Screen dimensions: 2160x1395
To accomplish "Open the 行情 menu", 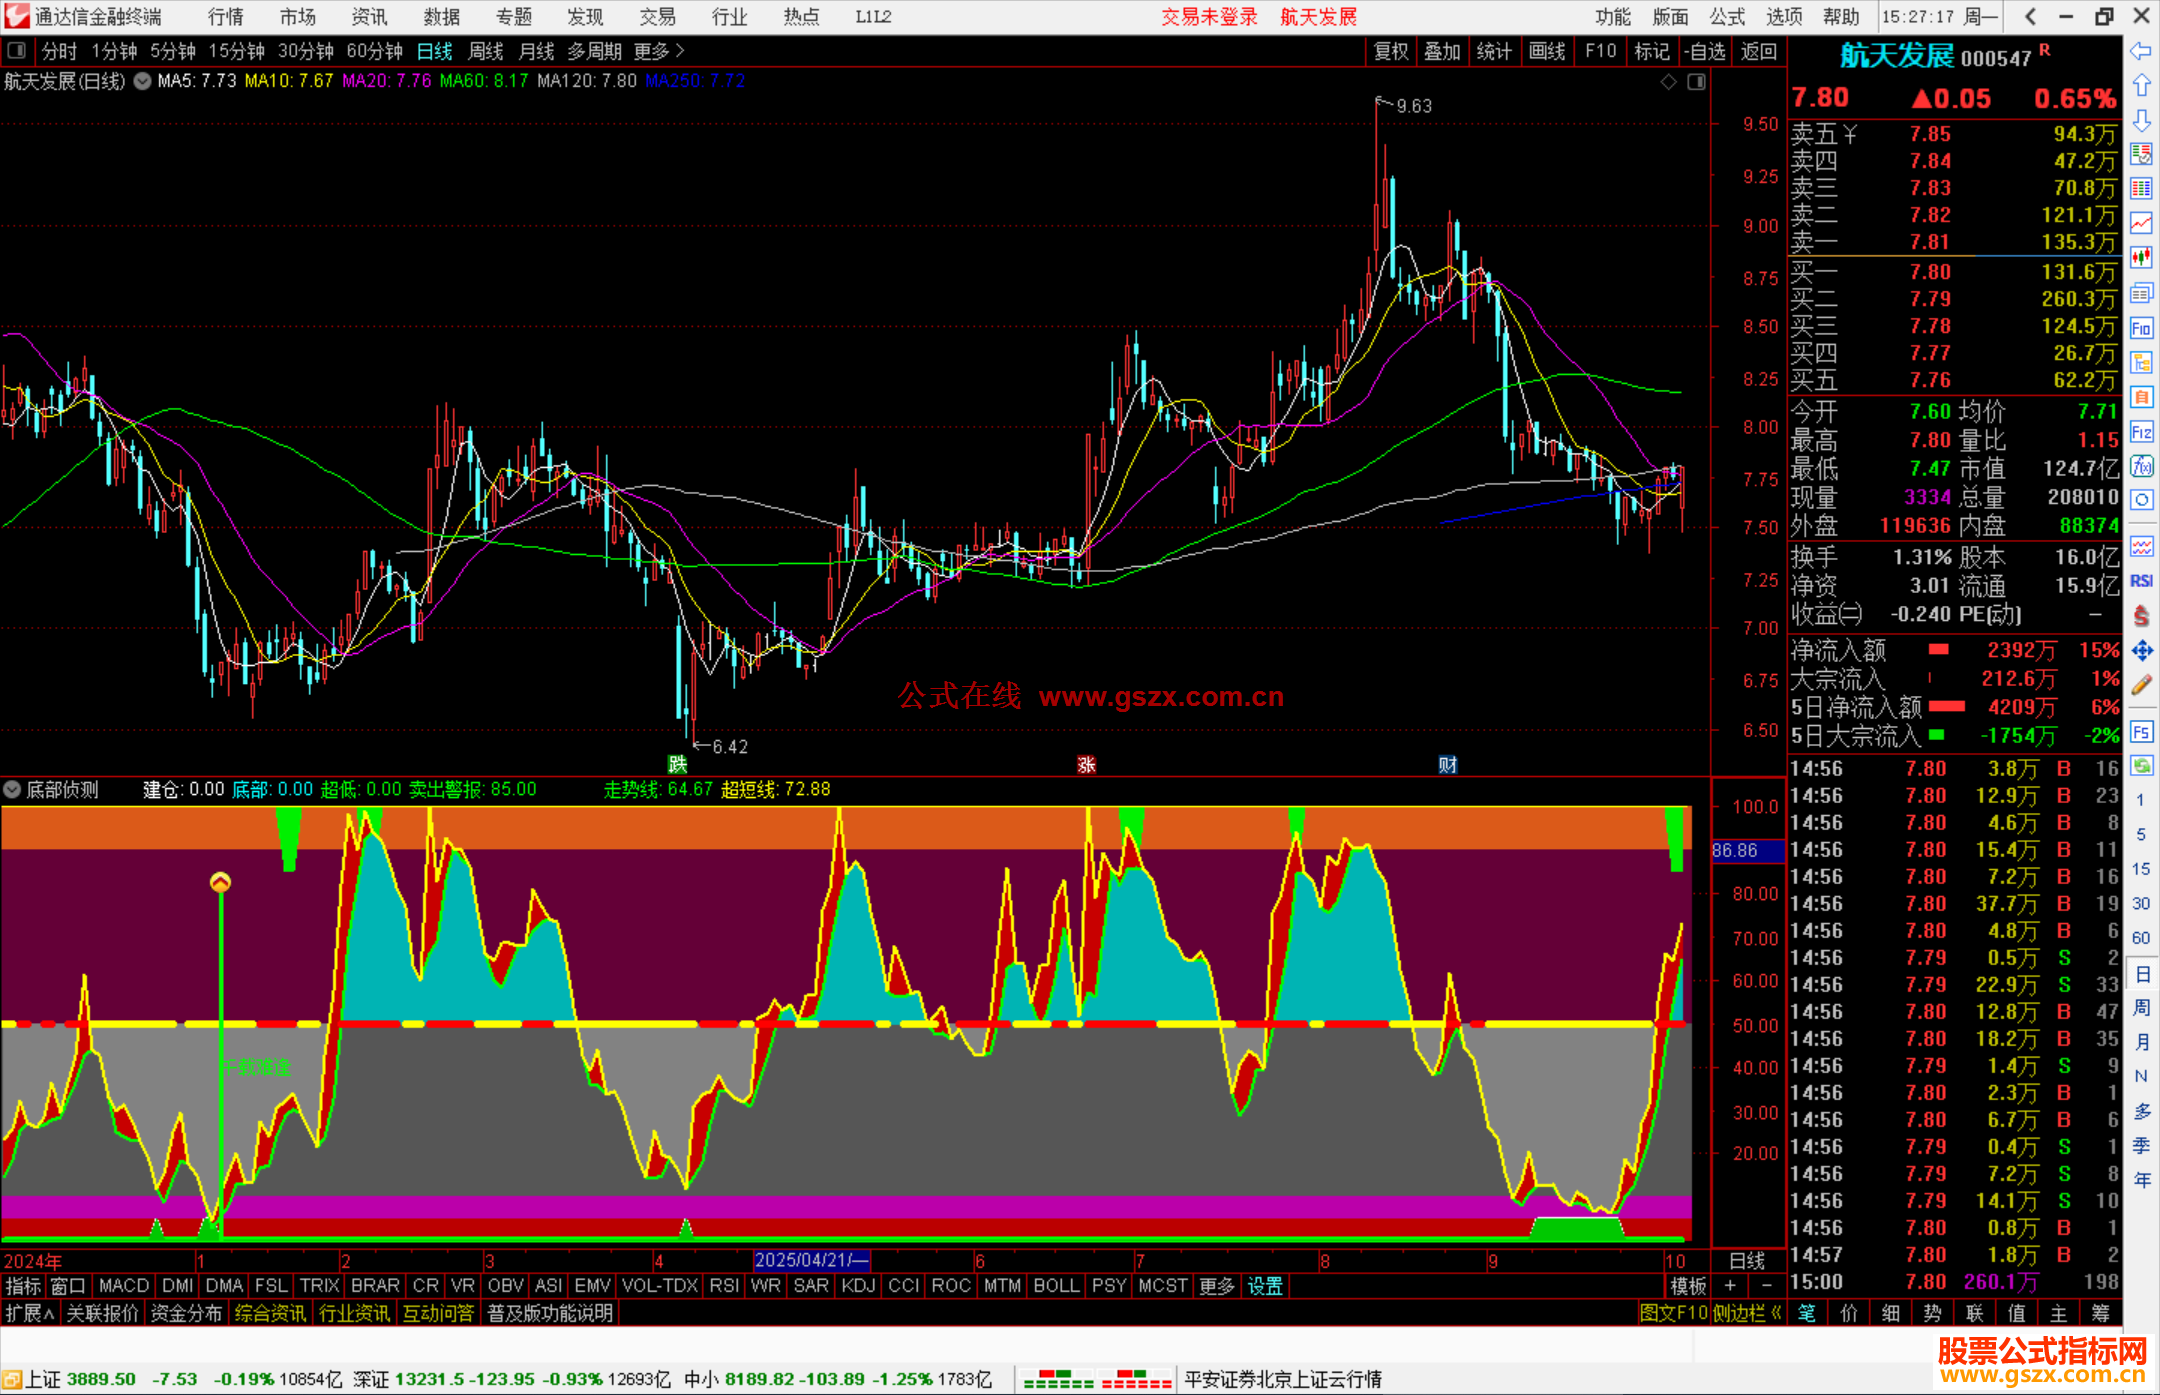I will [225, 17].
